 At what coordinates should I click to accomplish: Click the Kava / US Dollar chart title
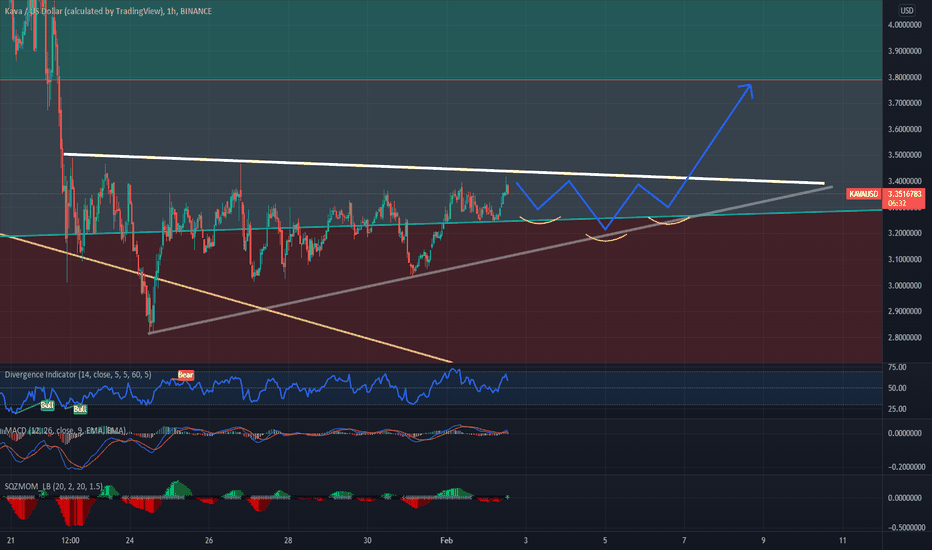108,11
